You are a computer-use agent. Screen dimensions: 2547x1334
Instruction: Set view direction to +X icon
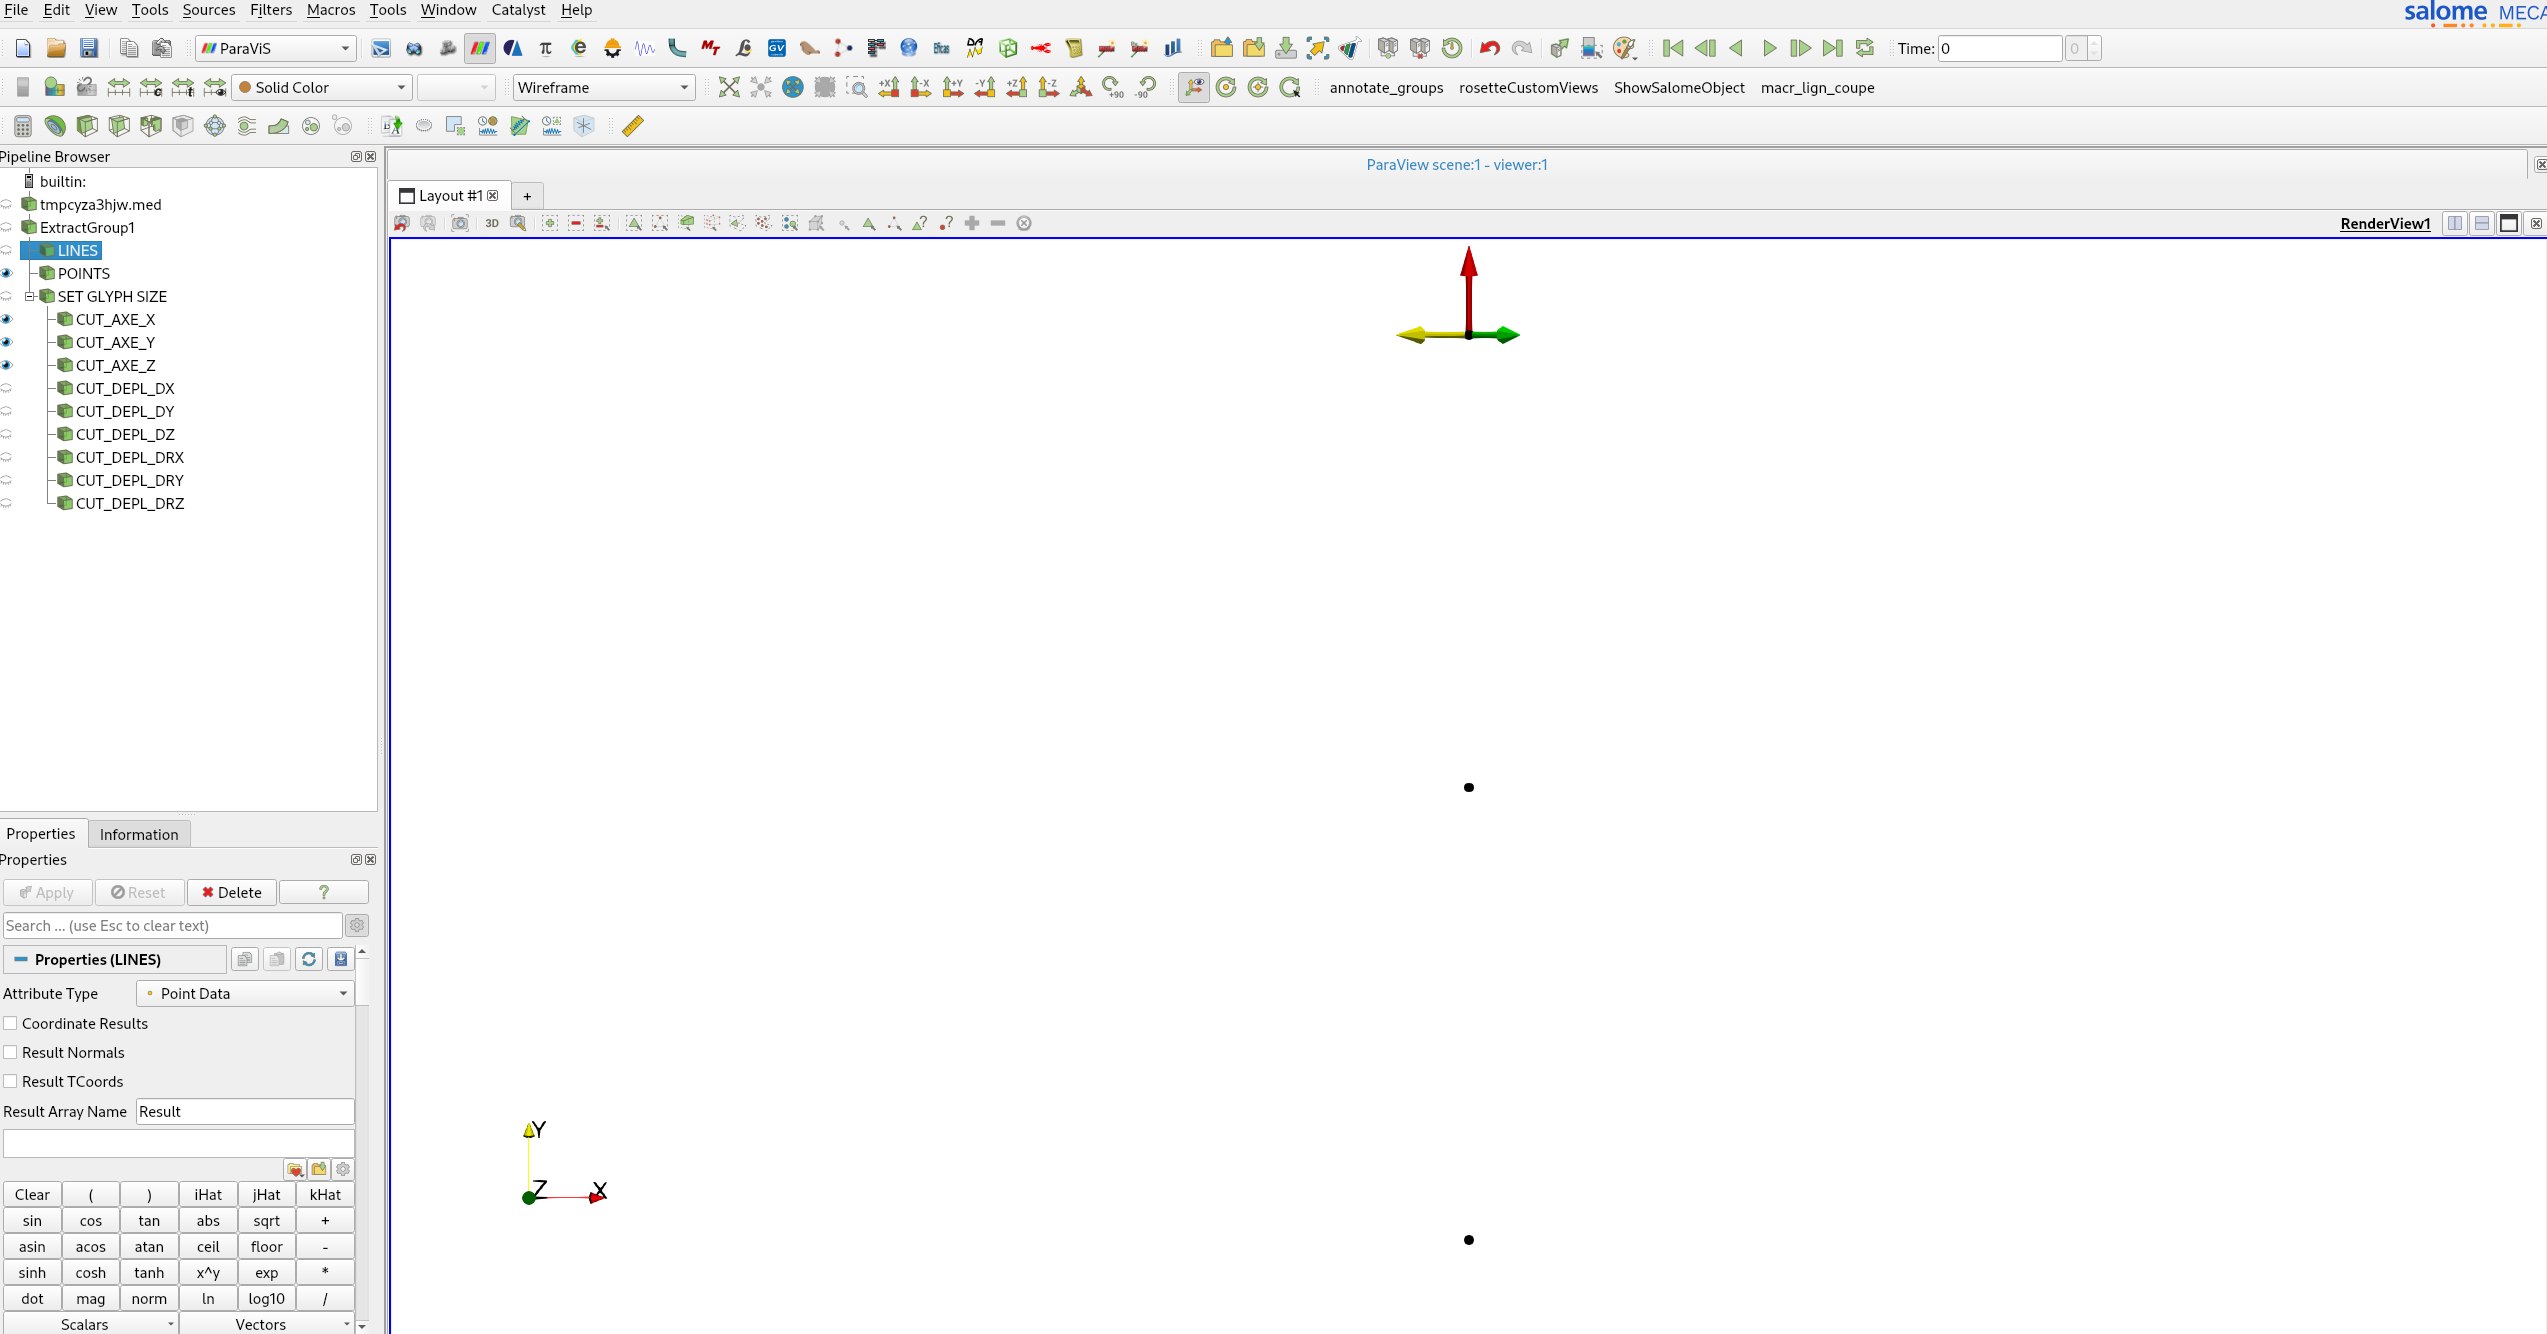(x=889, y=88)
